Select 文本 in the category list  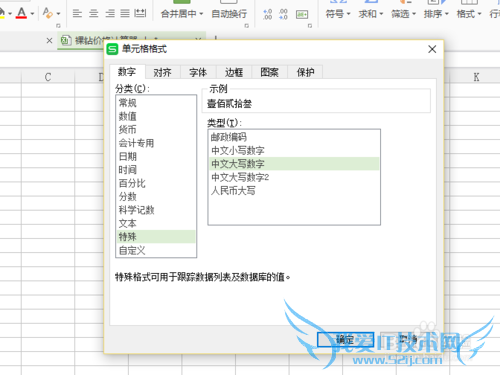(156, 223)
